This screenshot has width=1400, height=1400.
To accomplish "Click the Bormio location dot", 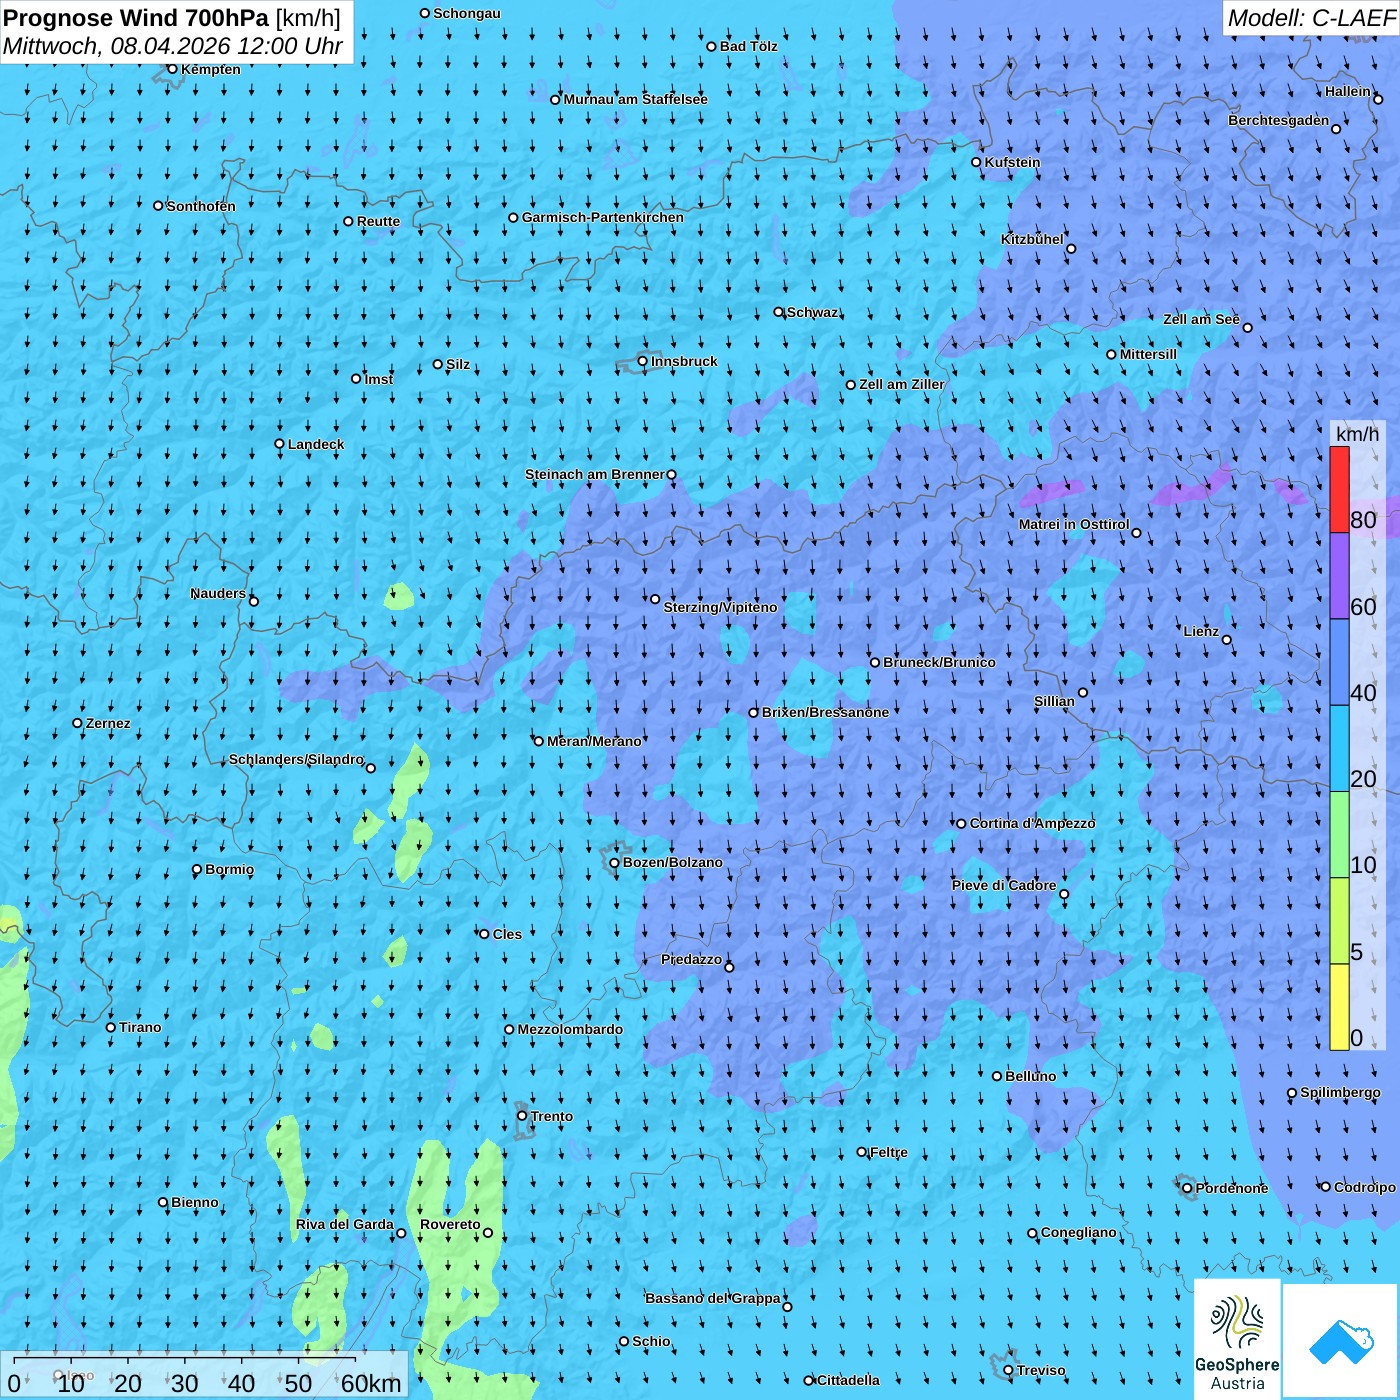I will click(x=197, y=869).
